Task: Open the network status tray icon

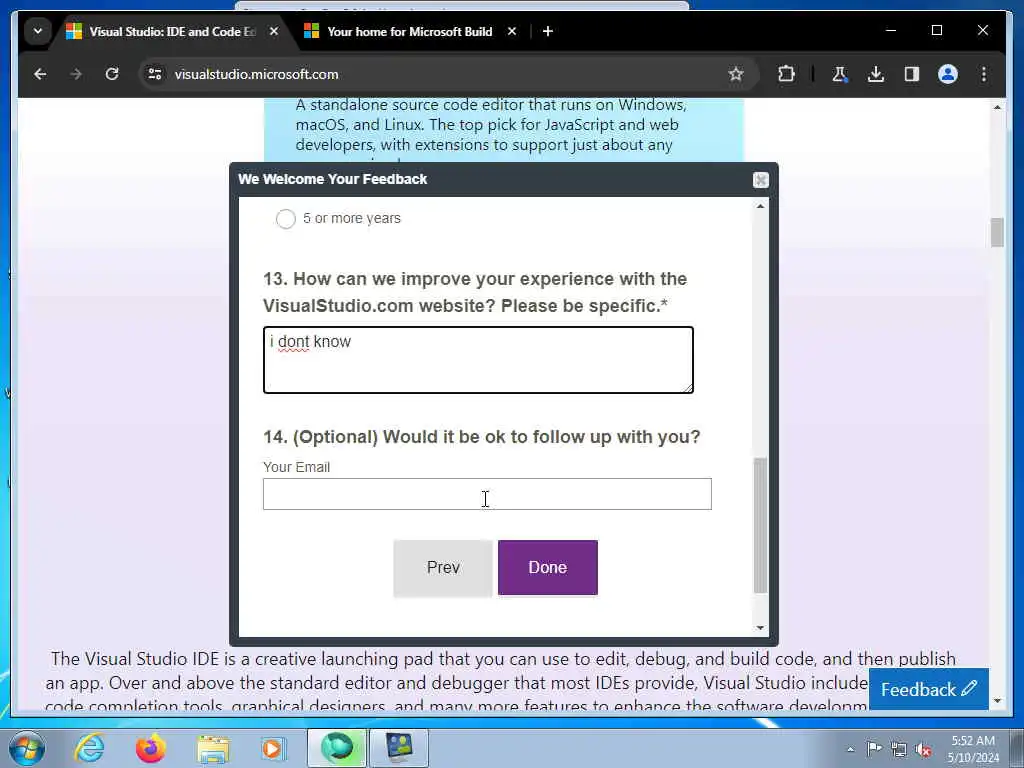Action: (899, 750)
